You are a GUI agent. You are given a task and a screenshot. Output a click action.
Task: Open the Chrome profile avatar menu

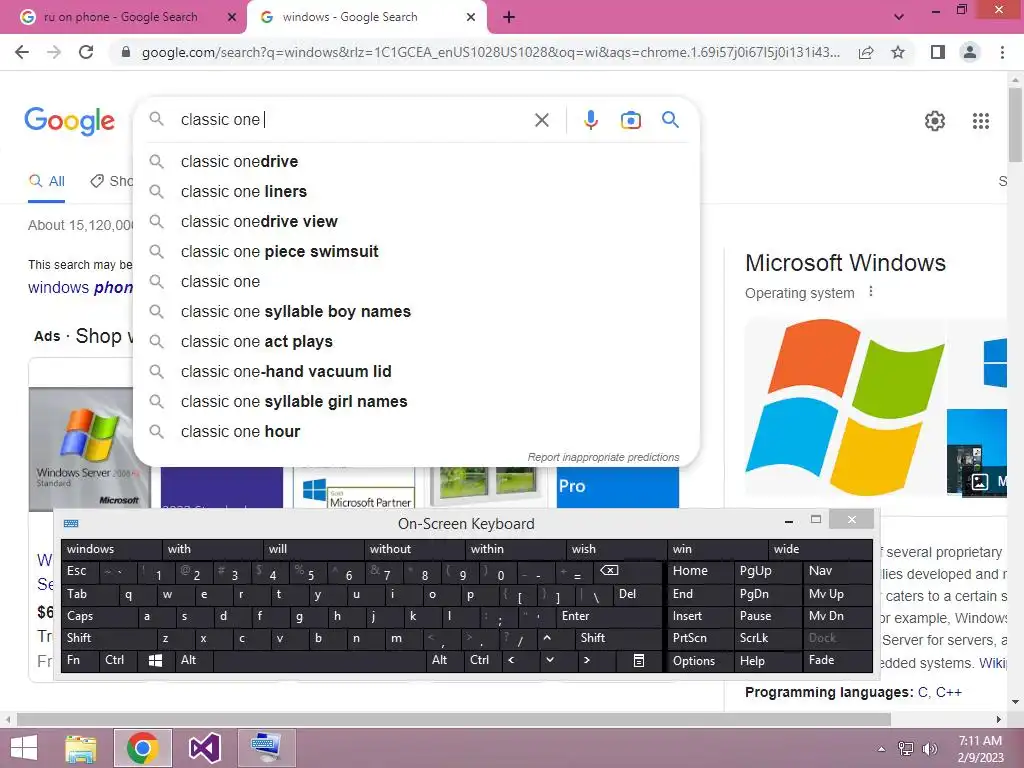point(970,52)
